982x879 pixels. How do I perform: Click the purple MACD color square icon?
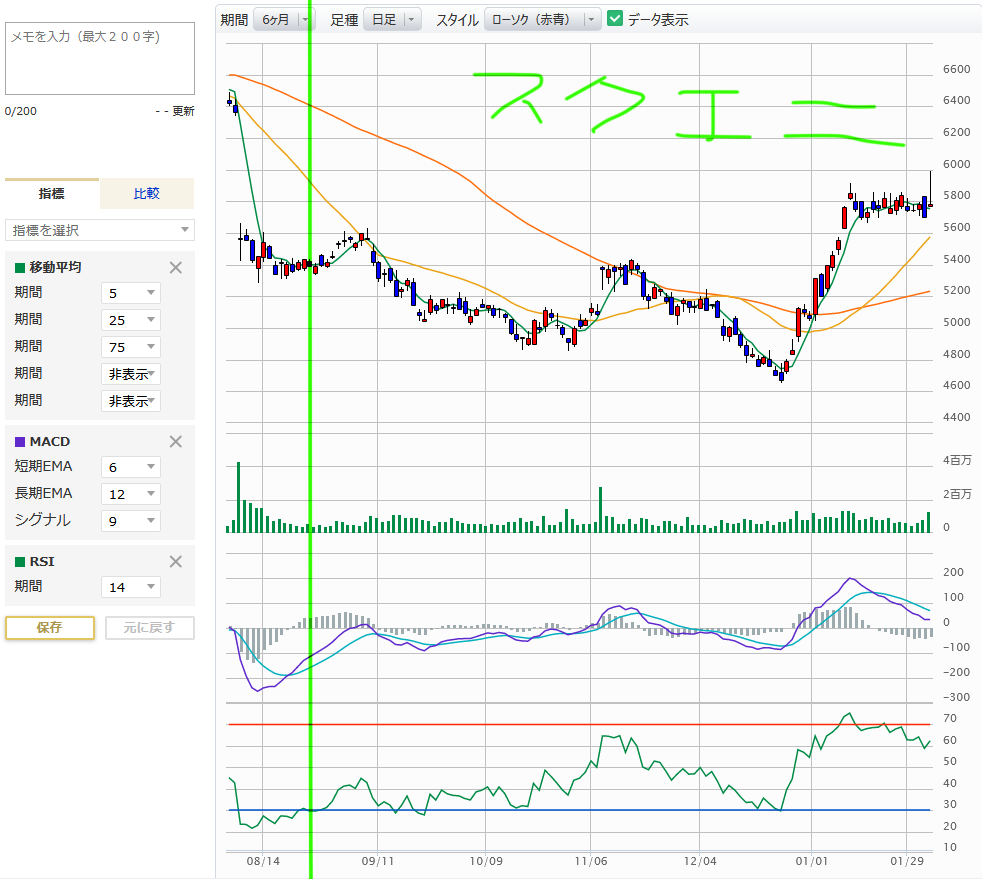coord(20,441)
